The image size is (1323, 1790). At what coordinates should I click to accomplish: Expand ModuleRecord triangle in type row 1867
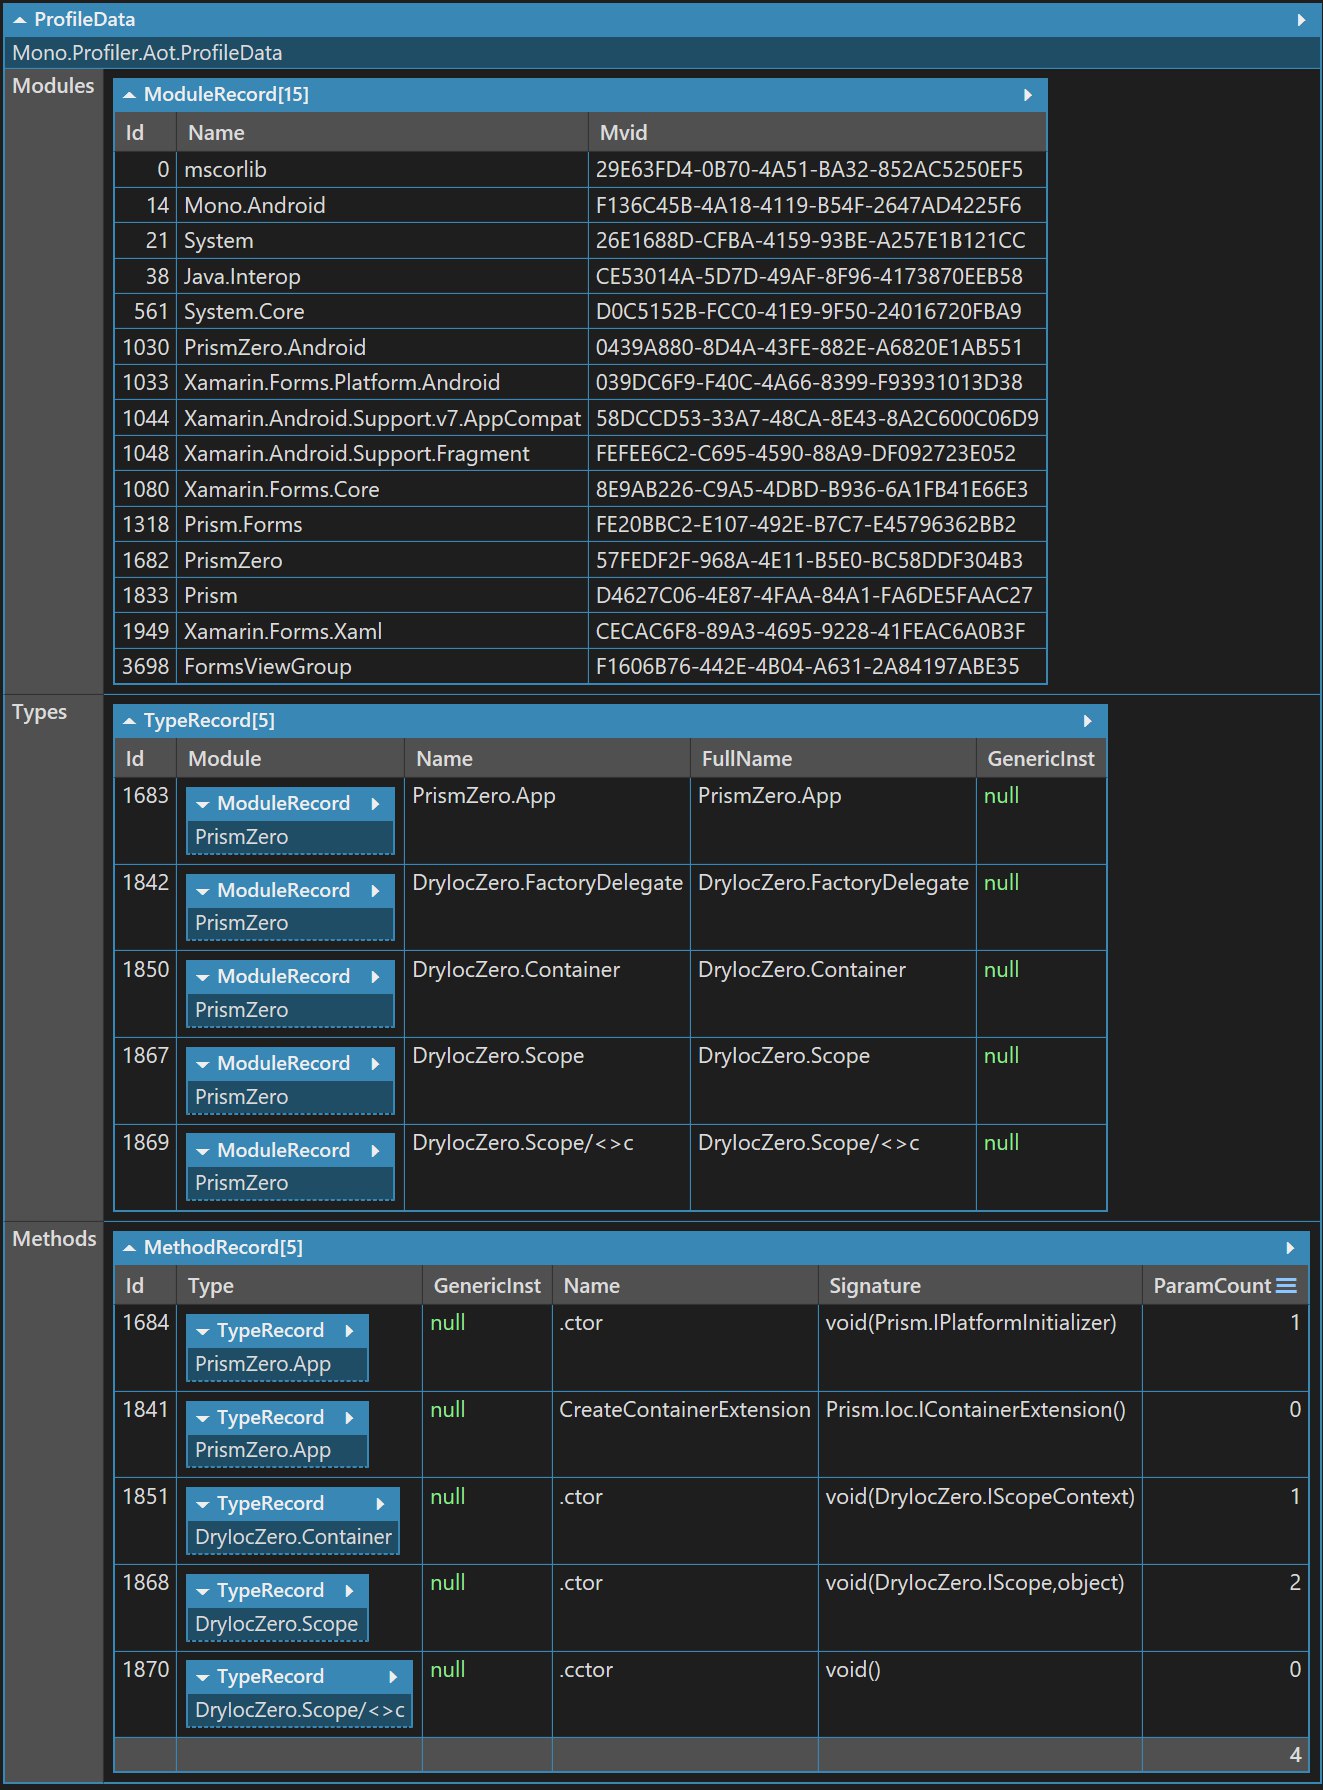[x=203, y=1064]
